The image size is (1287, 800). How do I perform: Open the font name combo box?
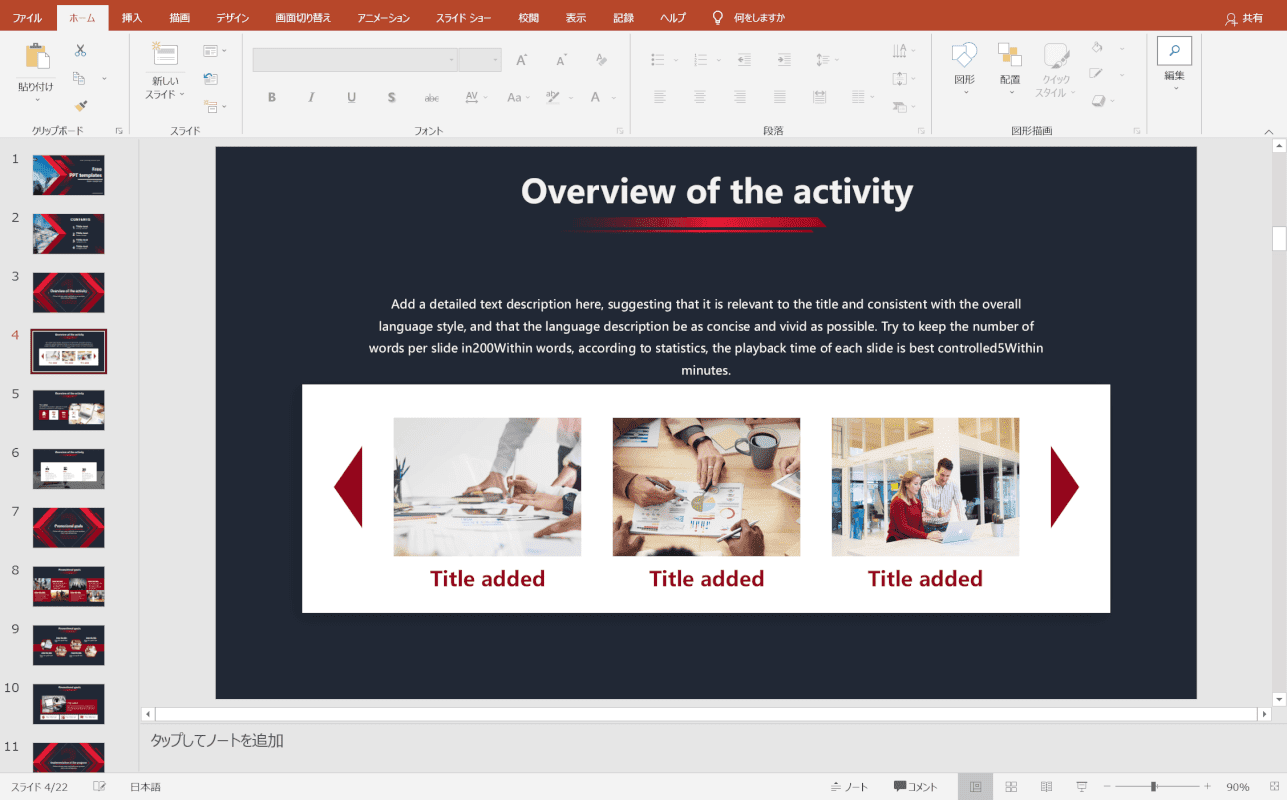(x=355, y=60)
